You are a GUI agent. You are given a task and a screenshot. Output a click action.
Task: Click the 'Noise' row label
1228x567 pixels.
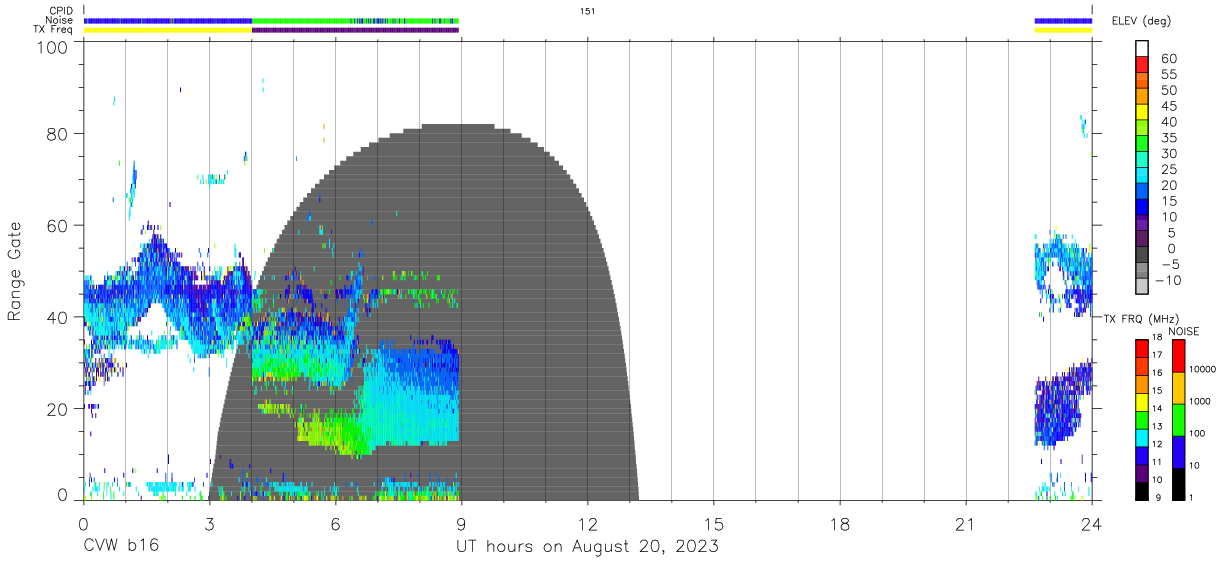pos(60,20)
